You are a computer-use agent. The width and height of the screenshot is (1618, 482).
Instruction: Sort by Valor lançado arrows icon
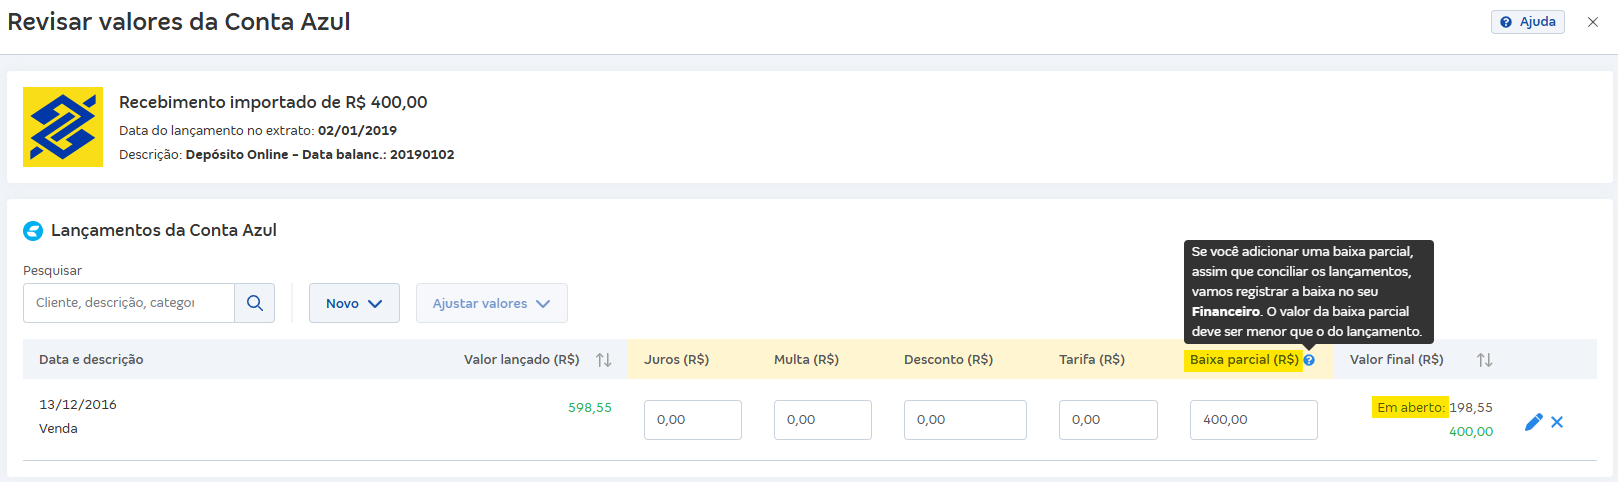pyautogui.click(x=603, y=360)
